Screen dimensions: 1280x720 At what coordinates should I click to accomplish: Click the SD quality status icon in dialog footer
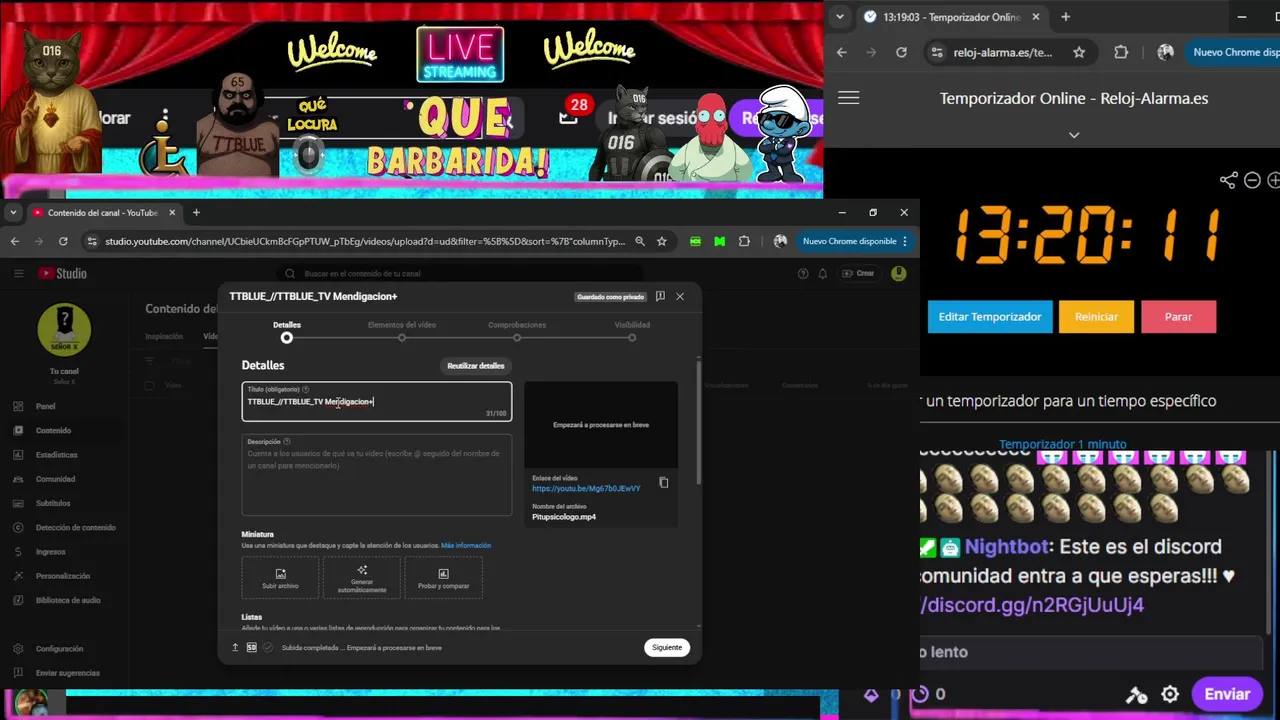tap(251, 647)
